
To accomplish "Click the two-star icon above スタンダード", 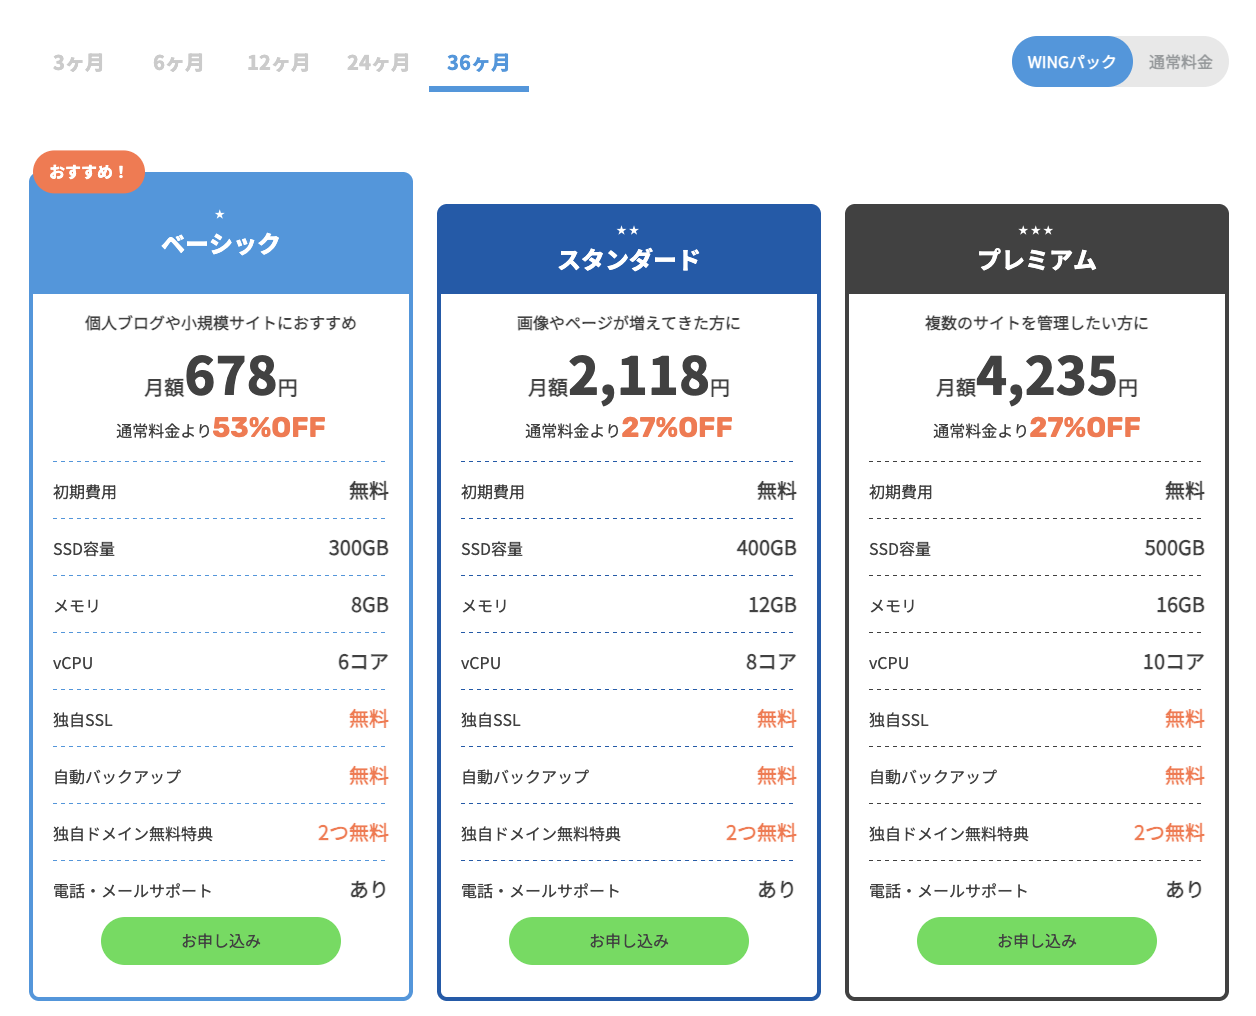I will tap(628, 230).
